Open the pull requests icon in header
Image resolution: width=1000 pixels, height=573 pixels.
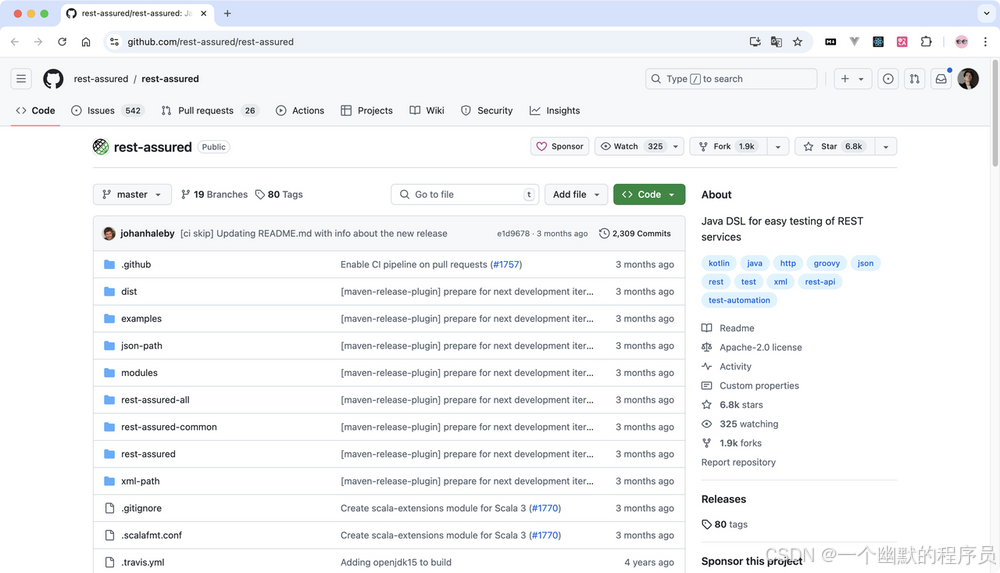tap(915, 78)
